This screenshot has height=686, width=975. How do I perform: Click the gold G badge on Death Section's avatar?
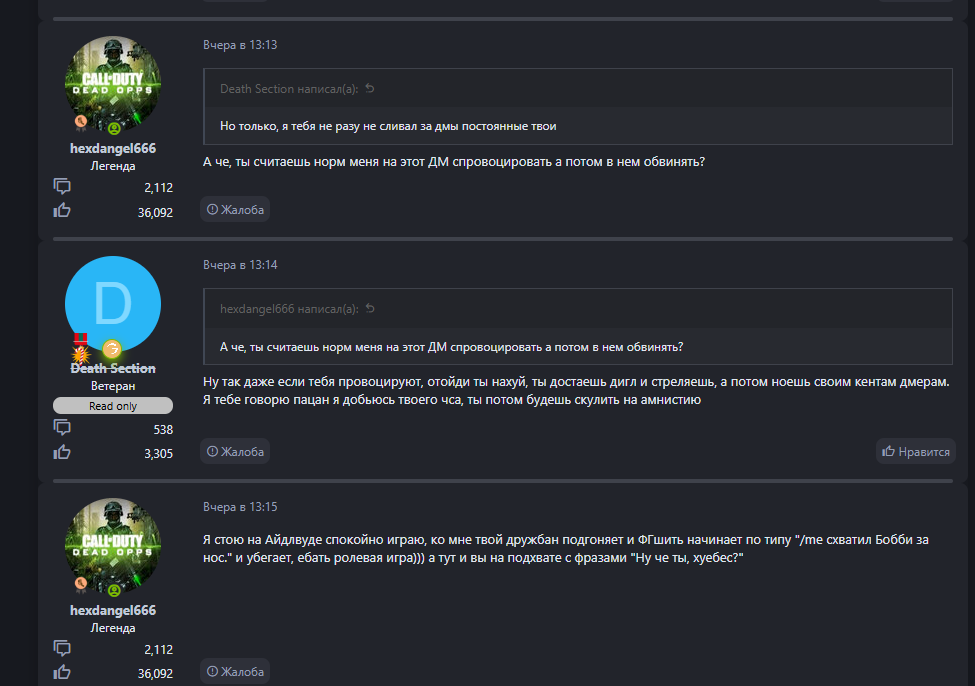112,348
